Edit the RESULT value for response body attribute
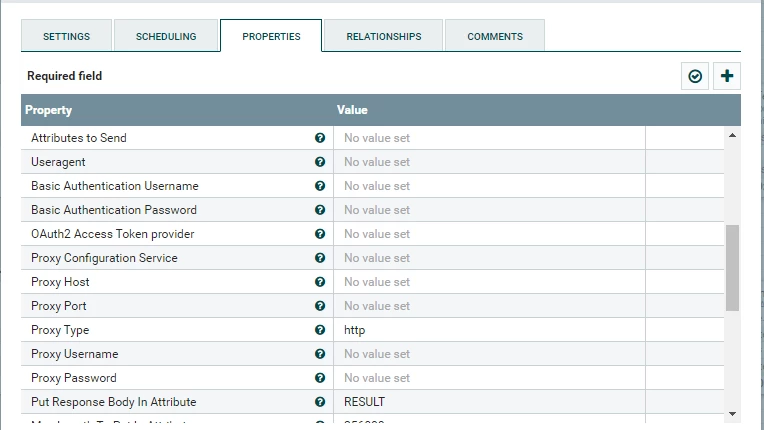764x430 pixels. pyautogui.click(x=489, y=402)
